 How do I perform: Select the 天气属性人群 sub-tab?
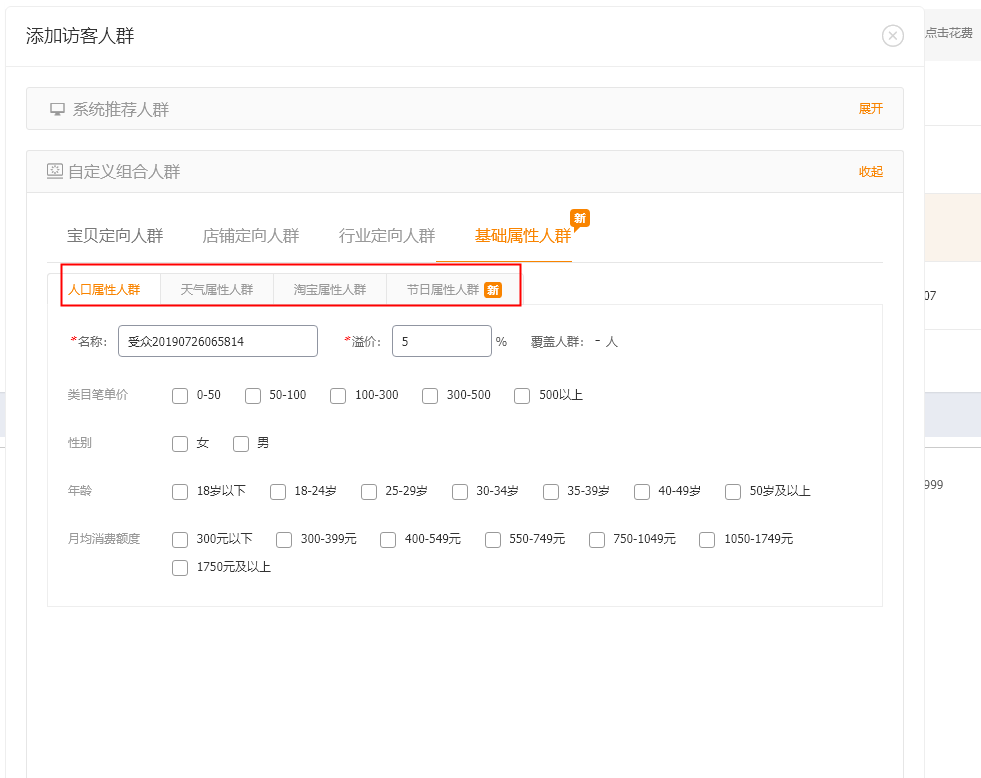click(217, 290)
